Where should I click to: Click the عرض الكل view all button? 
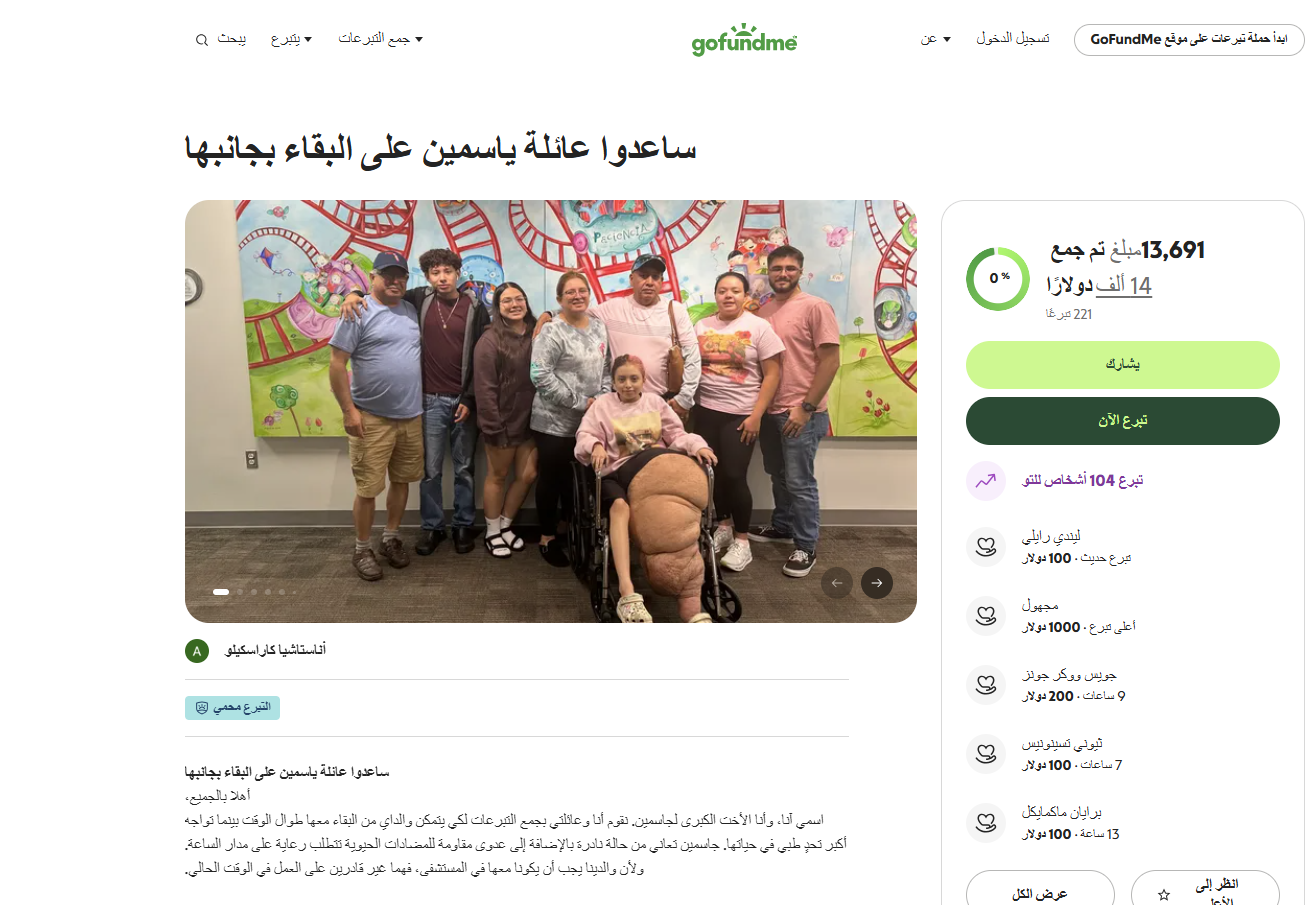click(x=1040, y=888)
